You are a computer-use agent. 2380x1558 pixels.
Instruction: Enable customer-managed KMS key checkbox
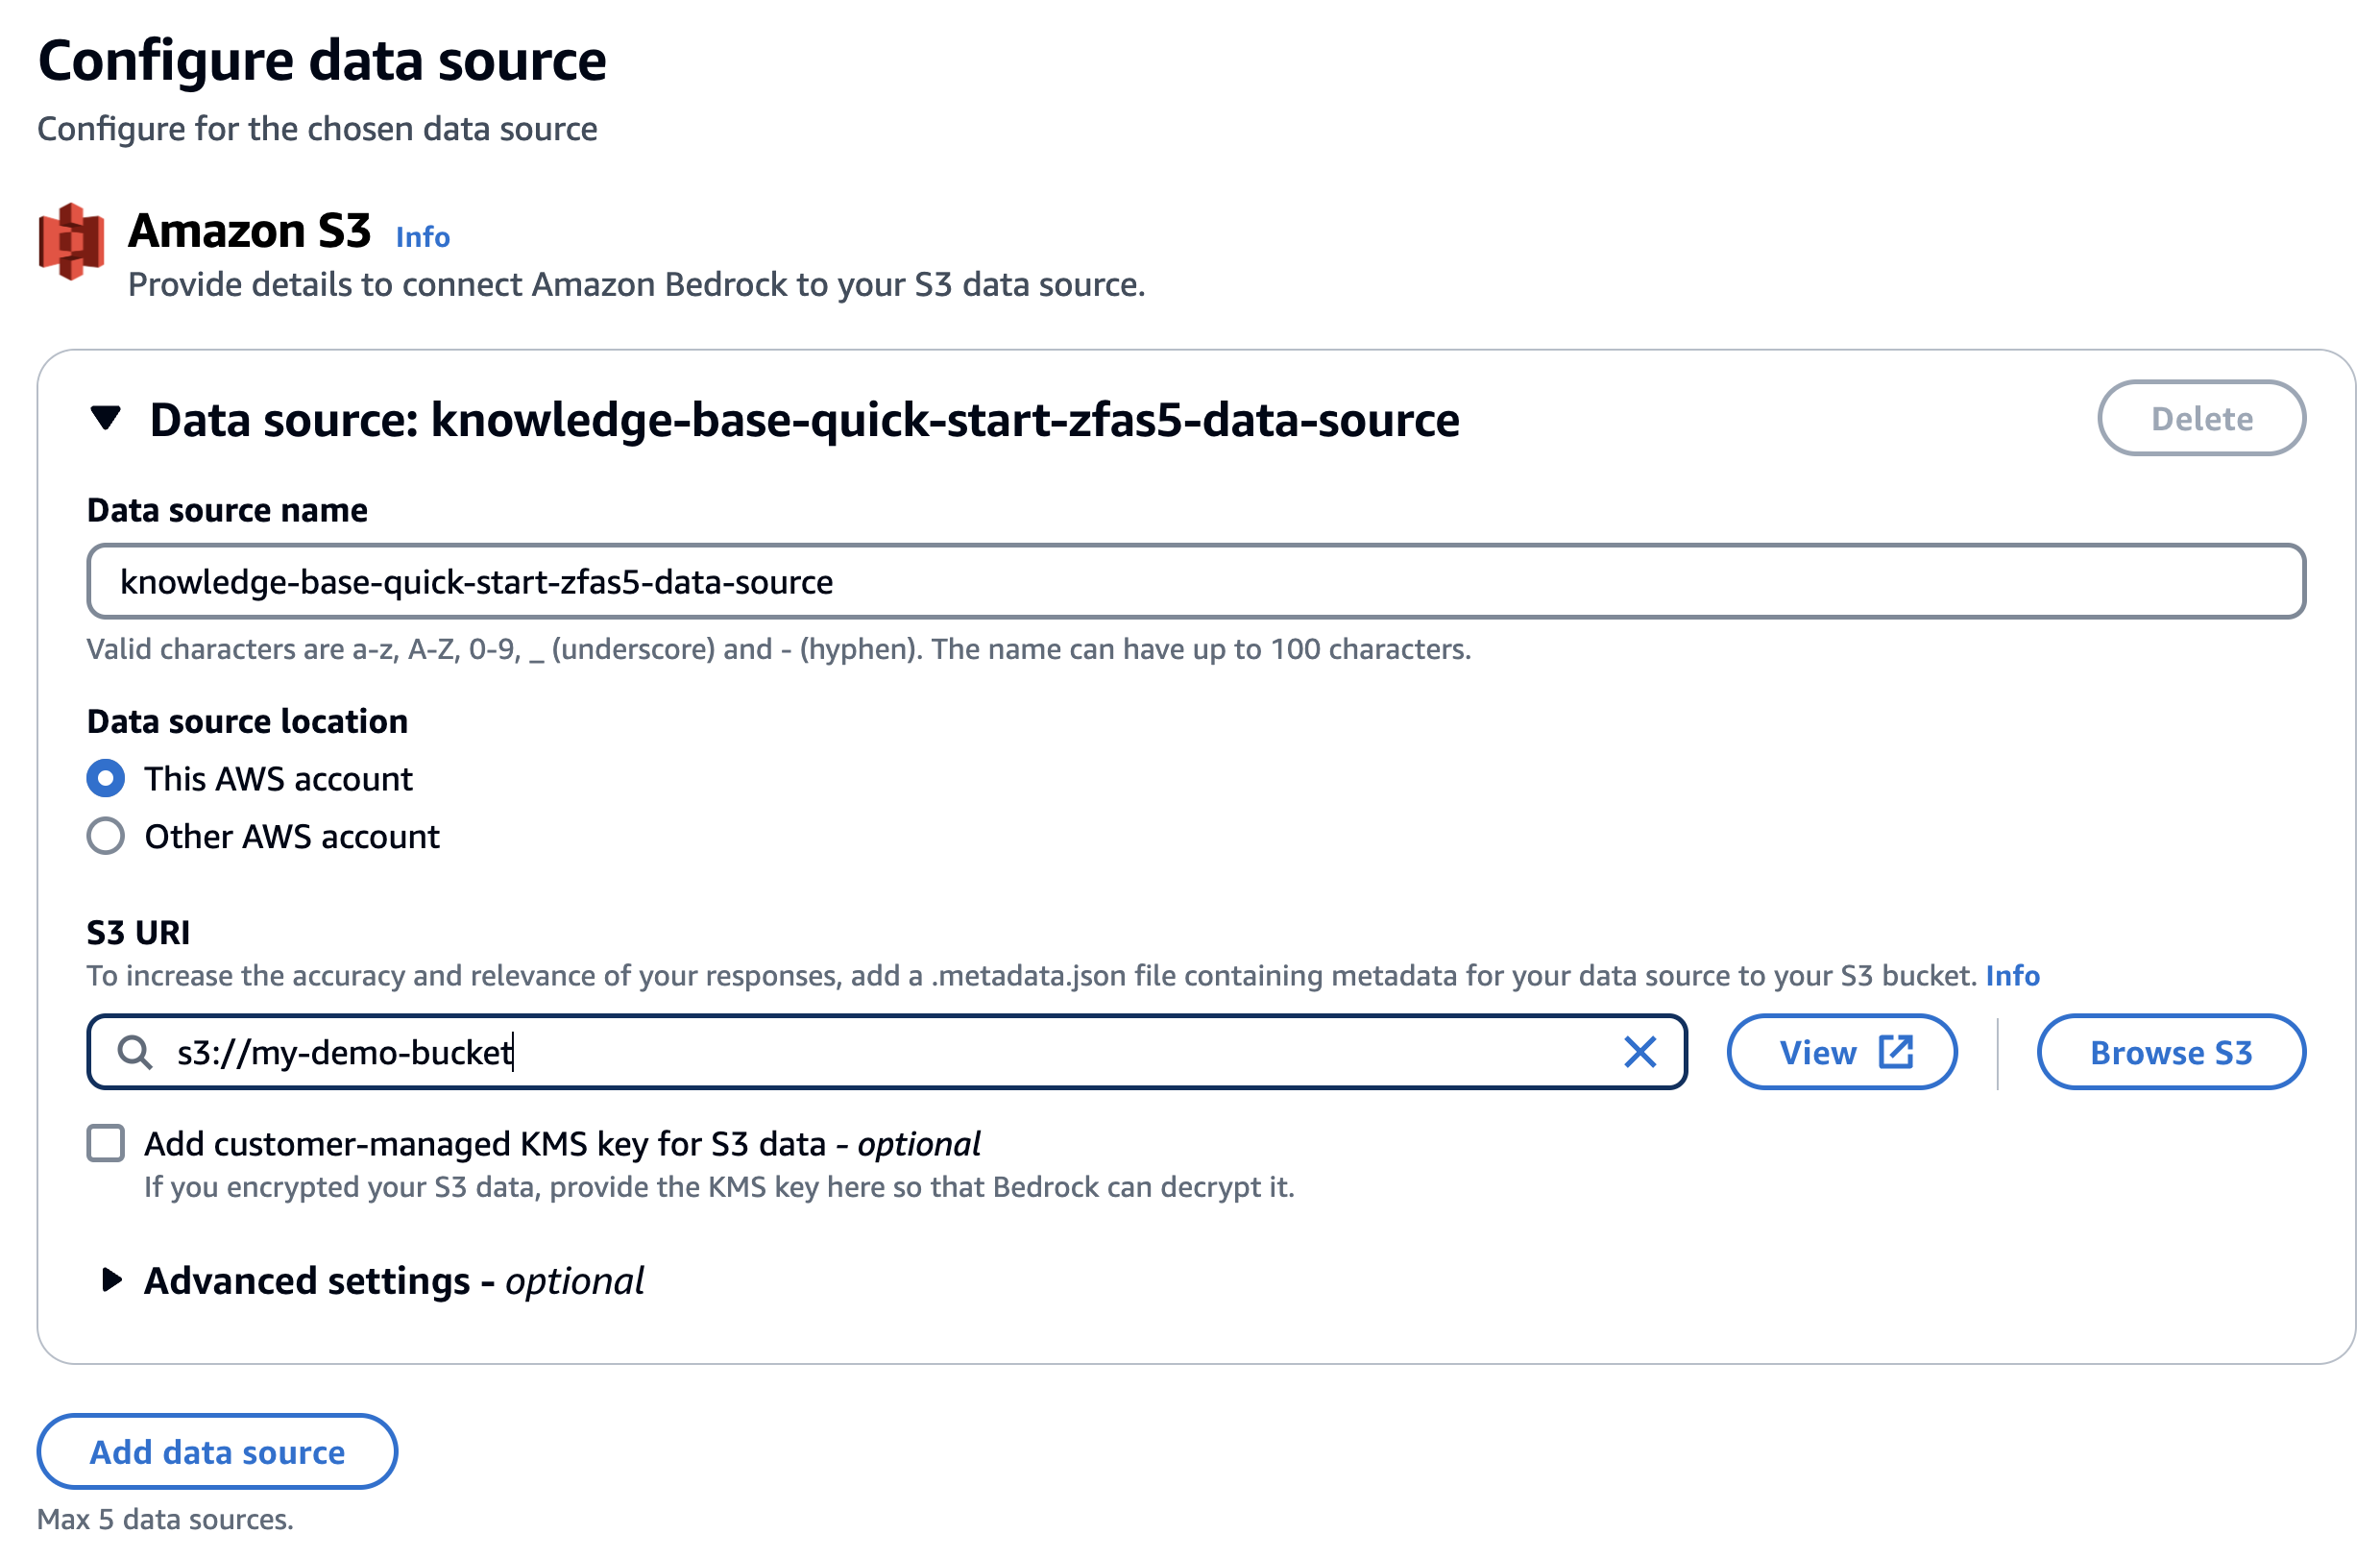pyautogui.click(x=106, y=1143)
